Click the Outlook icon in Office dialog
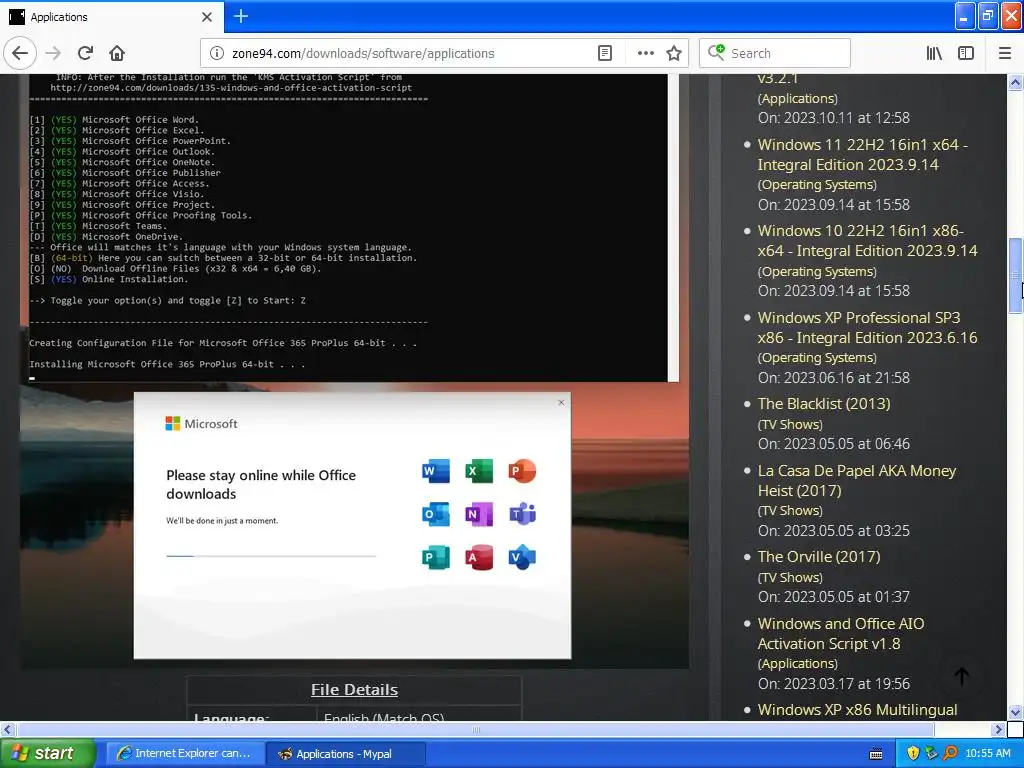The image size is (1024, 768). point(436,514)
